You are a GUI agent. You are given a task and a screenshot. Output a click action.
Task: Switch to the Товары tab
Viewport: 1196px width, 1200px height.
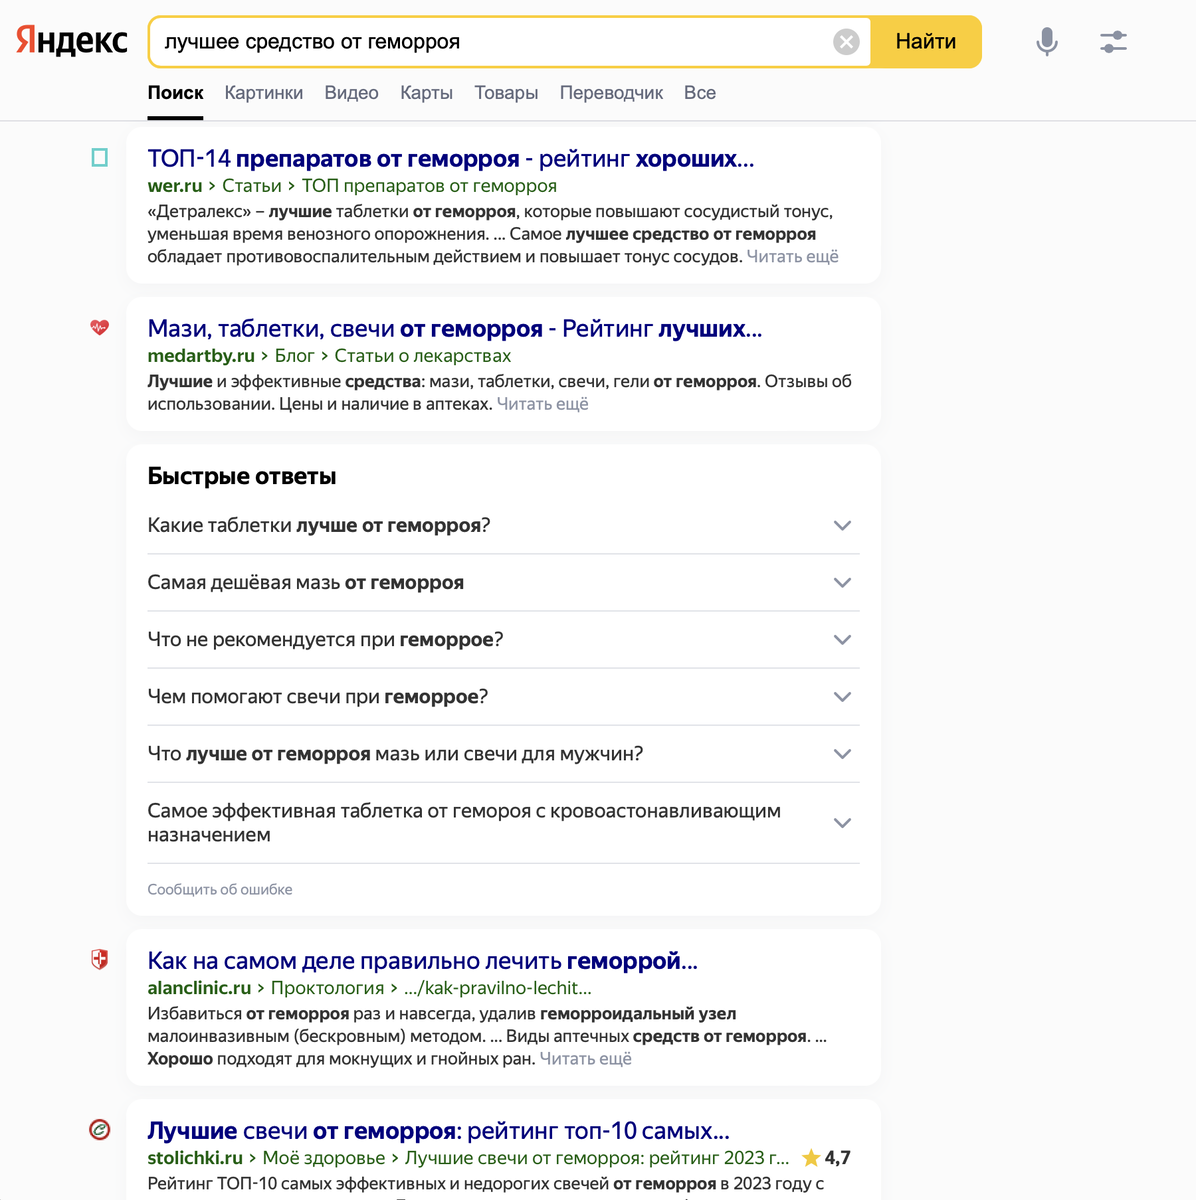click(506, 93)
